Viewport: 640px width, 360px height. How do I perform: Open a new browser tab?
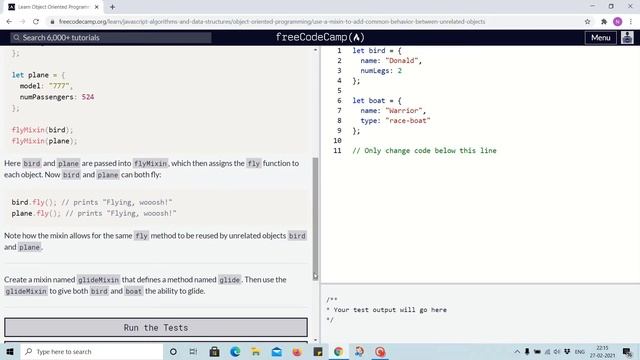(112, 7)
